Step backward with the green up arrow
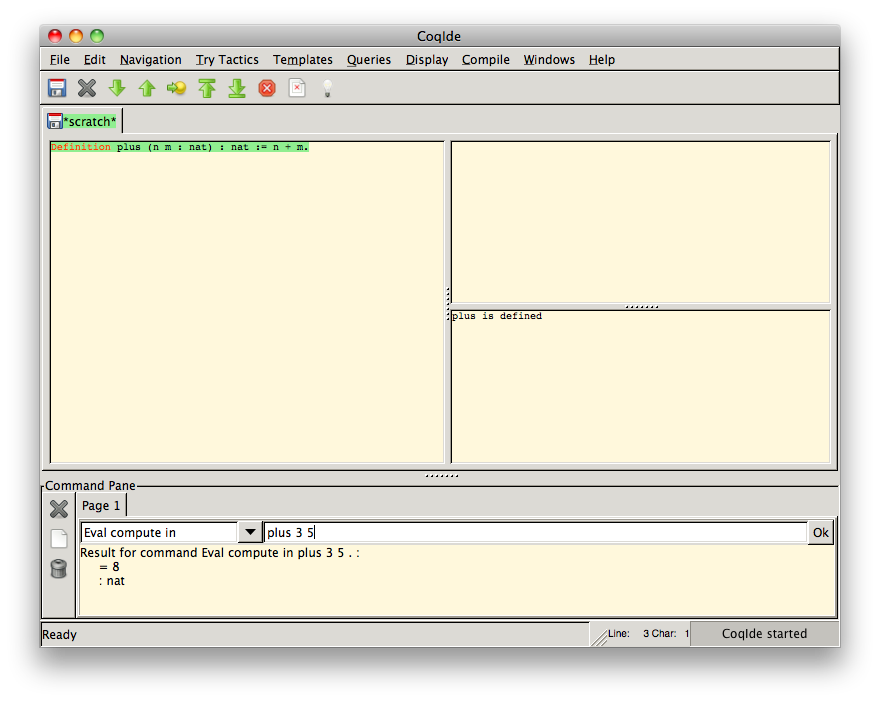This screenshot has width=880, height=702. [x=147, y=88]
